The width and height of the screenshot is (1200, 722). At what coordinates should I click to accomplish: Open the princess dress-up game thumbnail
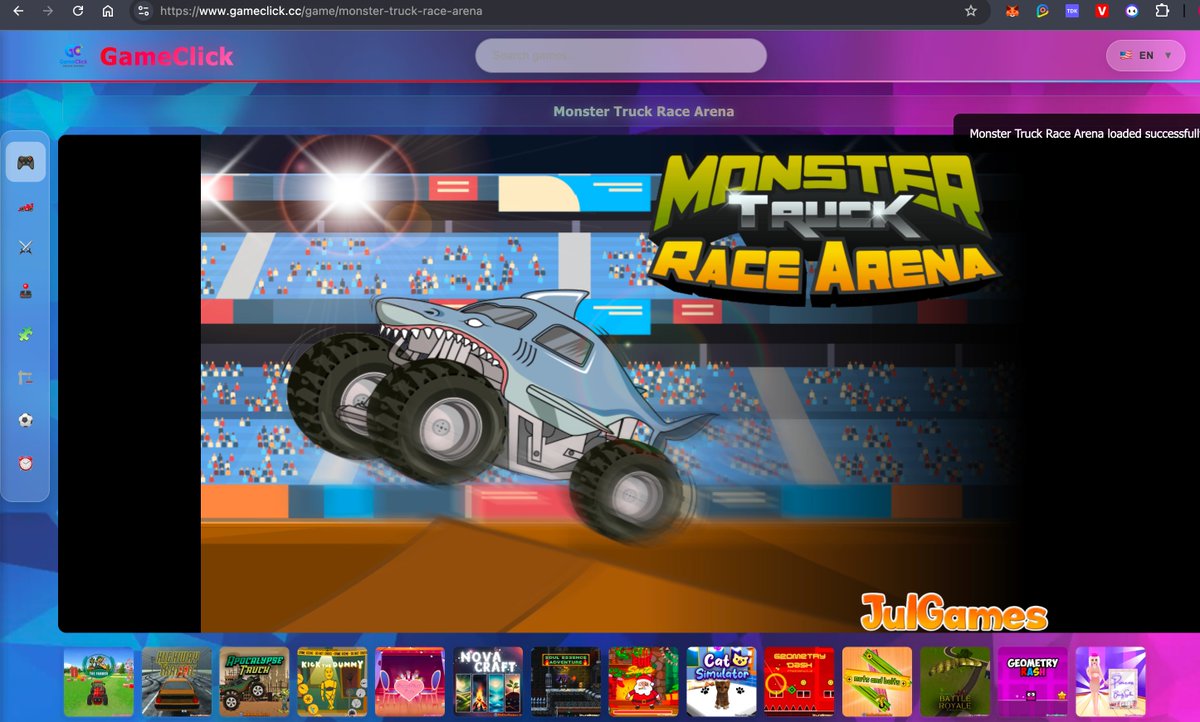point(1111,681)
